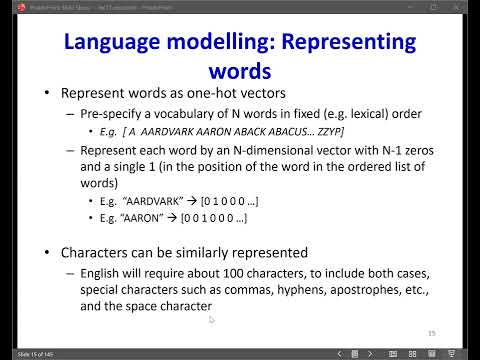Start Slide Show presentation icon
This screenshot has height=360, width=480.
[x=451, y=354]
